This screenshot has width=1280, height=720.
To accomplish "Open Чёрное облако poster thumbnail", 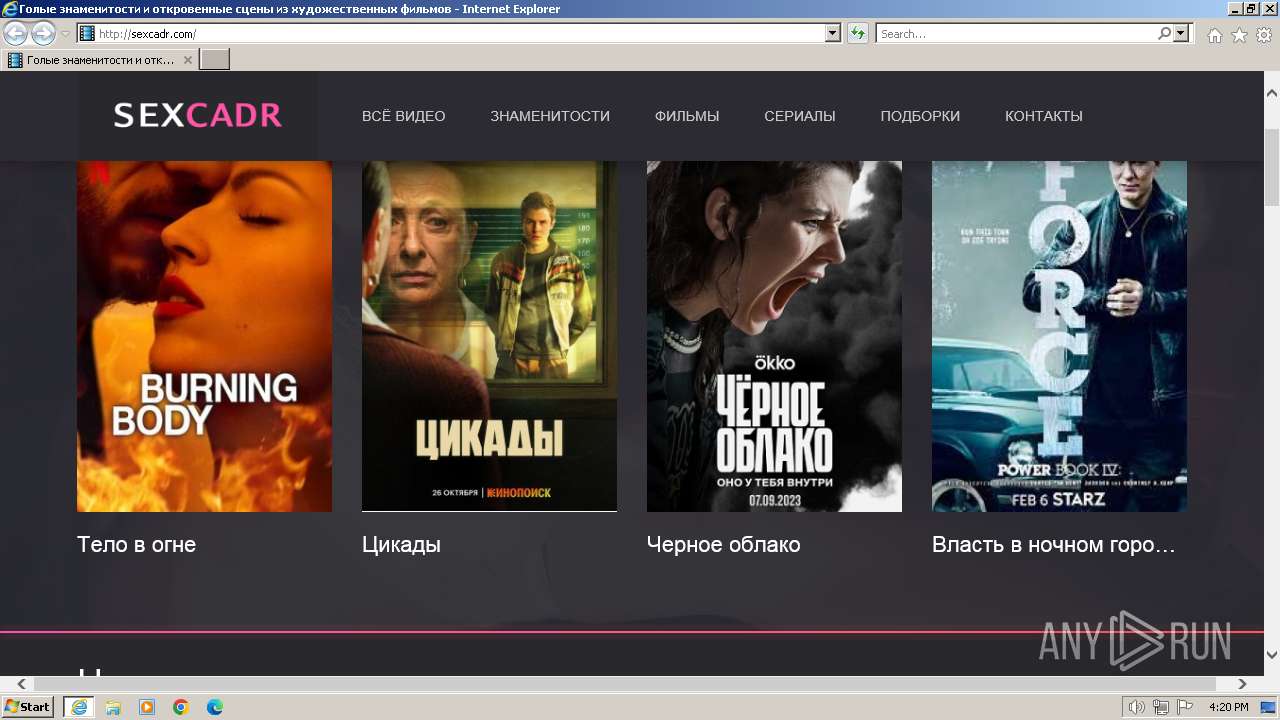I will 774,336.
